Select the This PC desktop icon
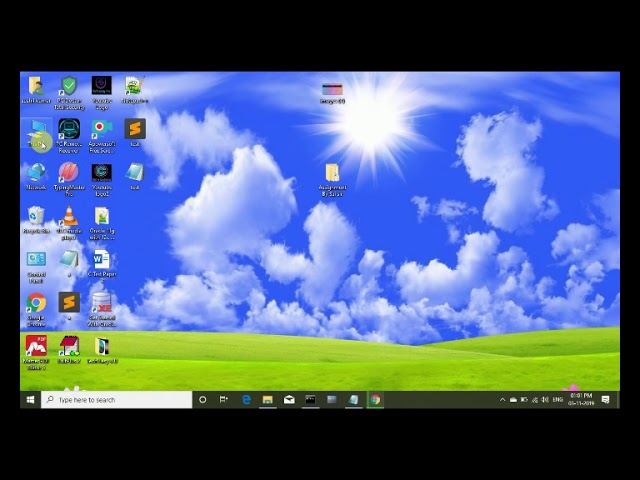Viewport: 640px width, 480px height. click(x=36, y=133)
